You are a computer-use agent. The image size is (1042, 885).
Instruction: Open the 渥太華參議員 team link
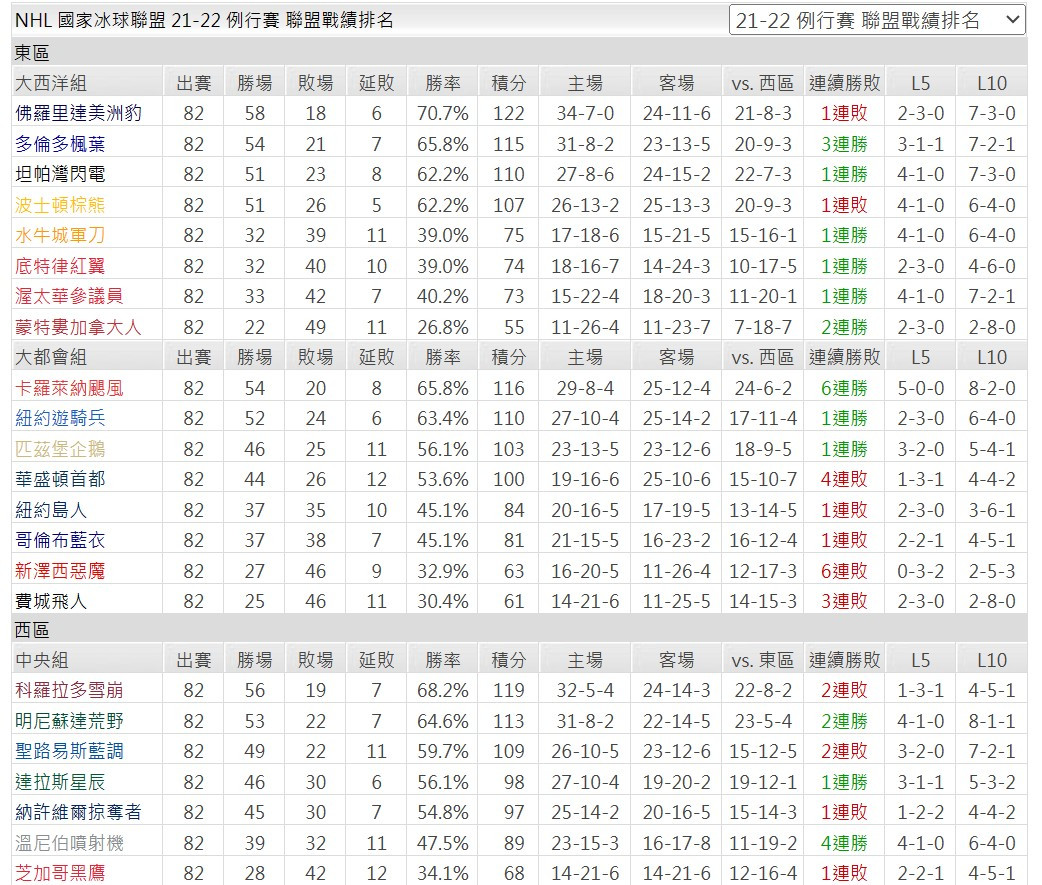tap(69, 296)
